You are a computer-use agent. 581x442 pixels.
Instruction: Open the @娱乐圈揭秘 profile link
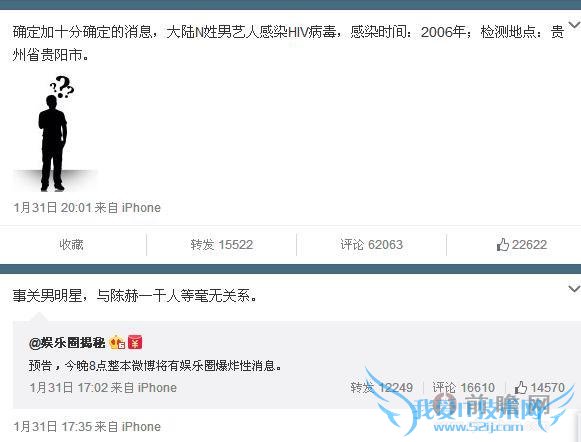click(67, 343)
